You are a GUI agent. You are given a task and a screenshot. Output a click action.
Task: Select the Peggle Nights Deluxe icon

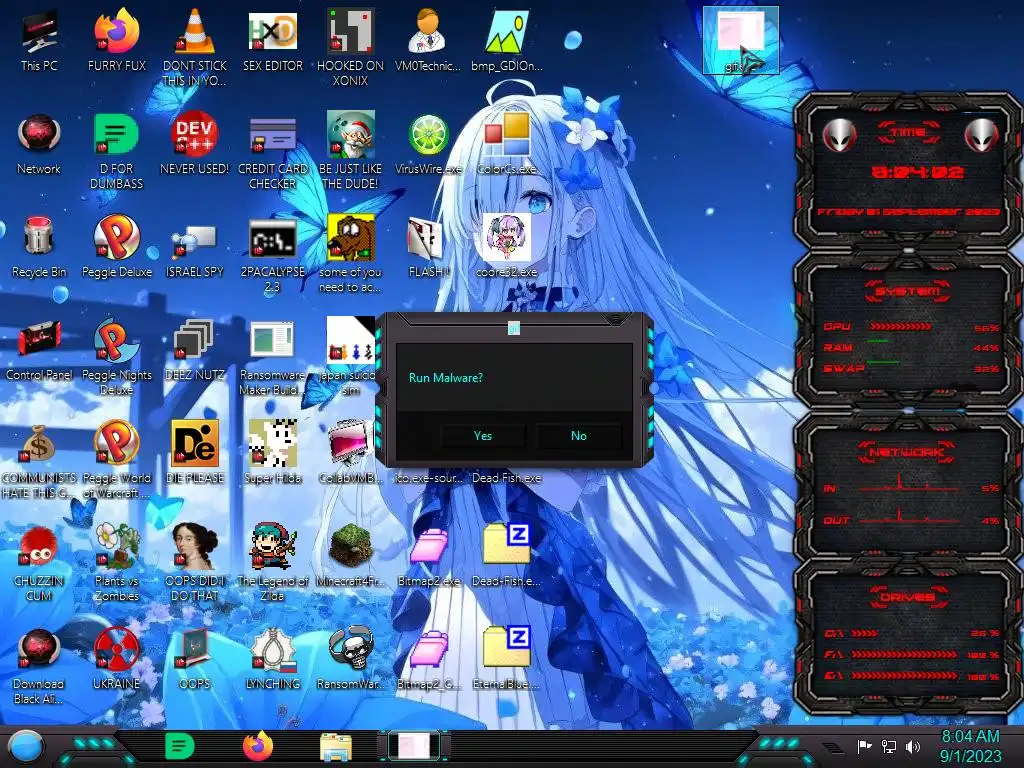tap(117, 357)
